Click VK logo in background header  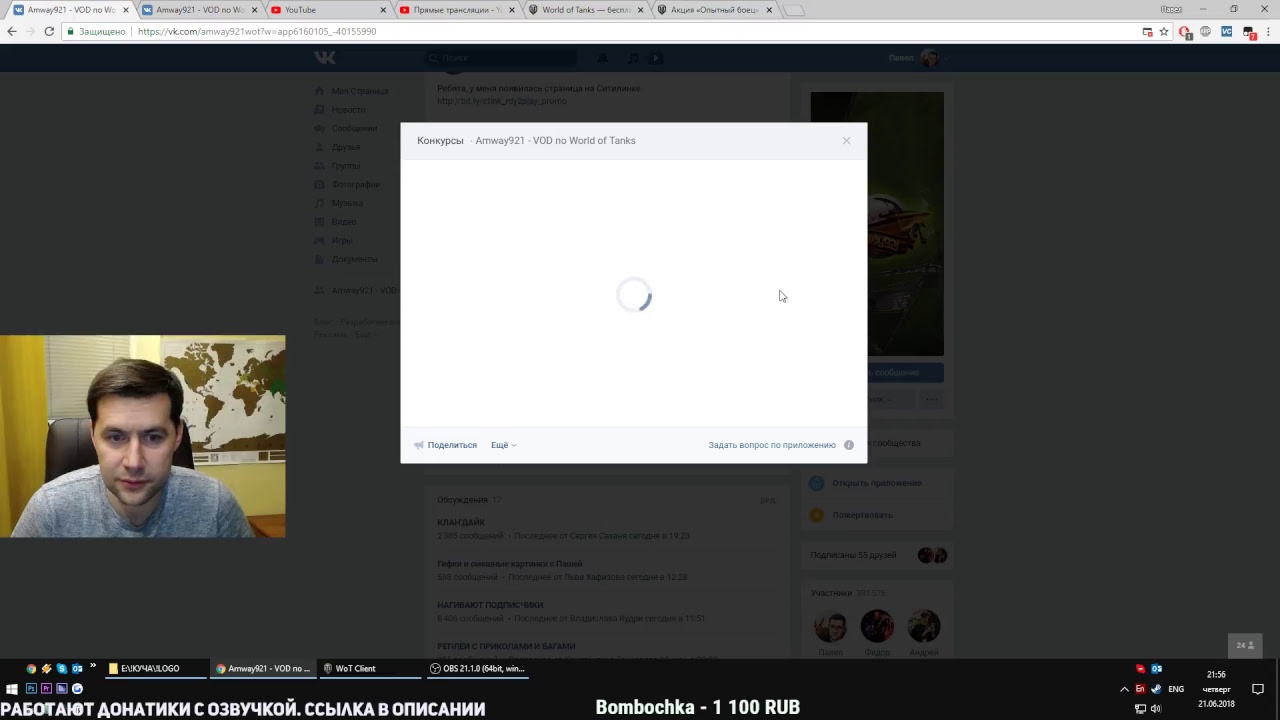click(325, 58)
